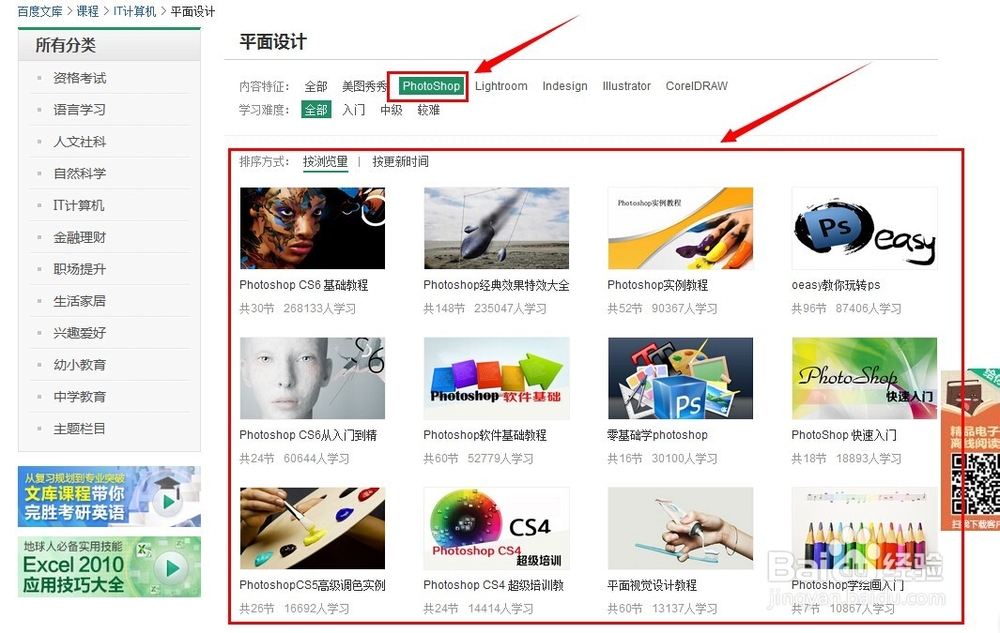Select the PhotoShop content filter
This screenshot has height=633, width=1000.
pyautogui.click(x=431, y=86)
